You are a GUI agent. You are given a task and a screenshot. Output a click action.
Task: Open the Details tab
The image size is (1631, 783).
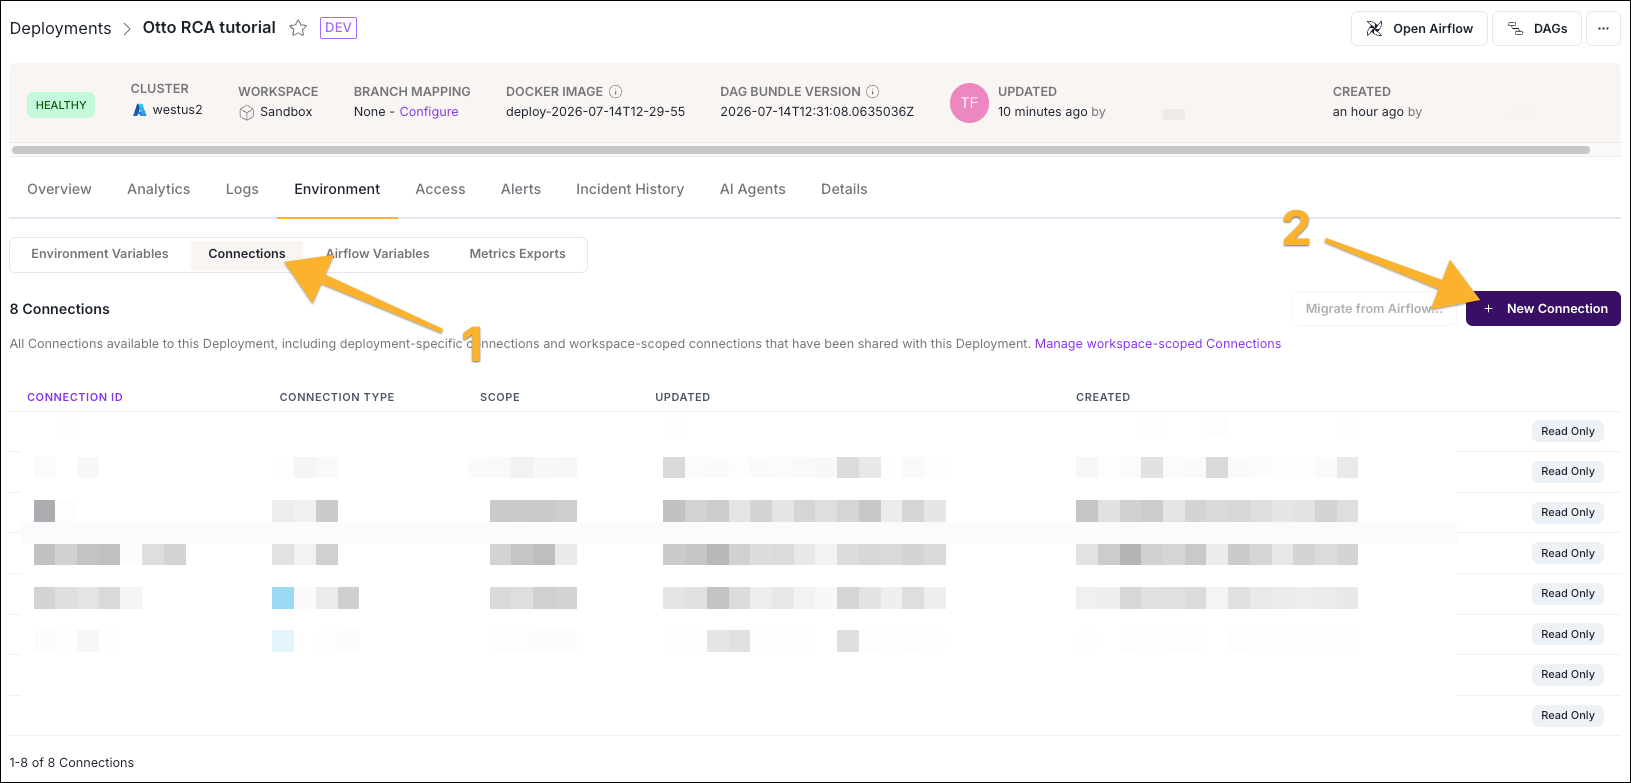pyautogui.click(x=844, y=189)
